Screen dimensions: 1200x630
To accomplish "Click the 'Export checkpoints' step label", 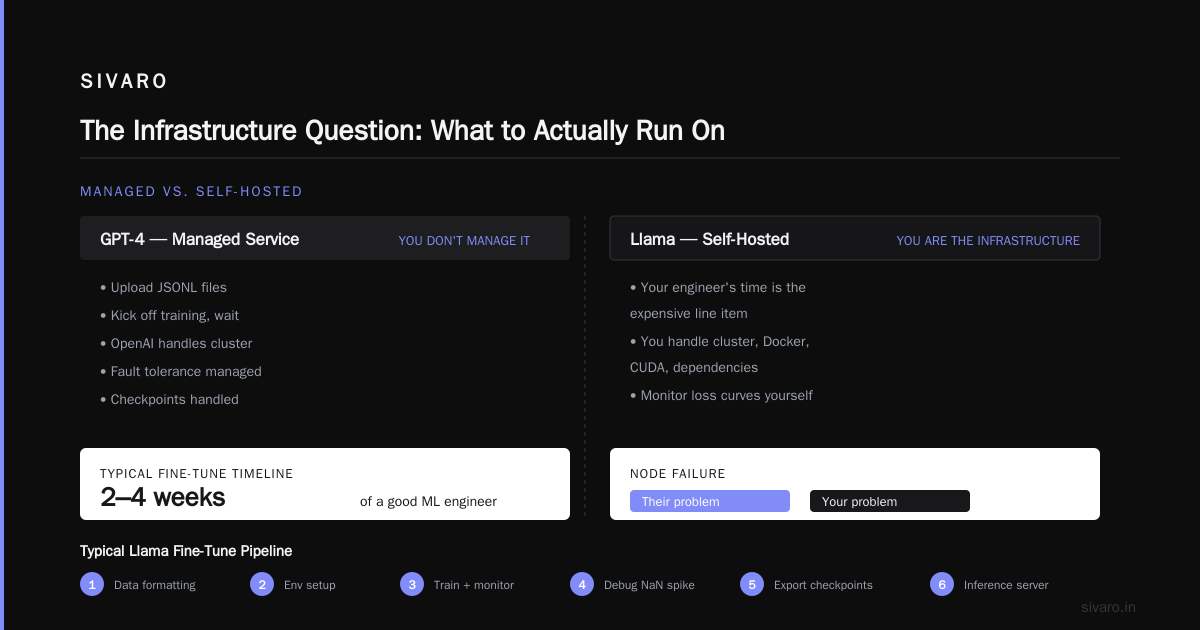I will click(823, 585).
